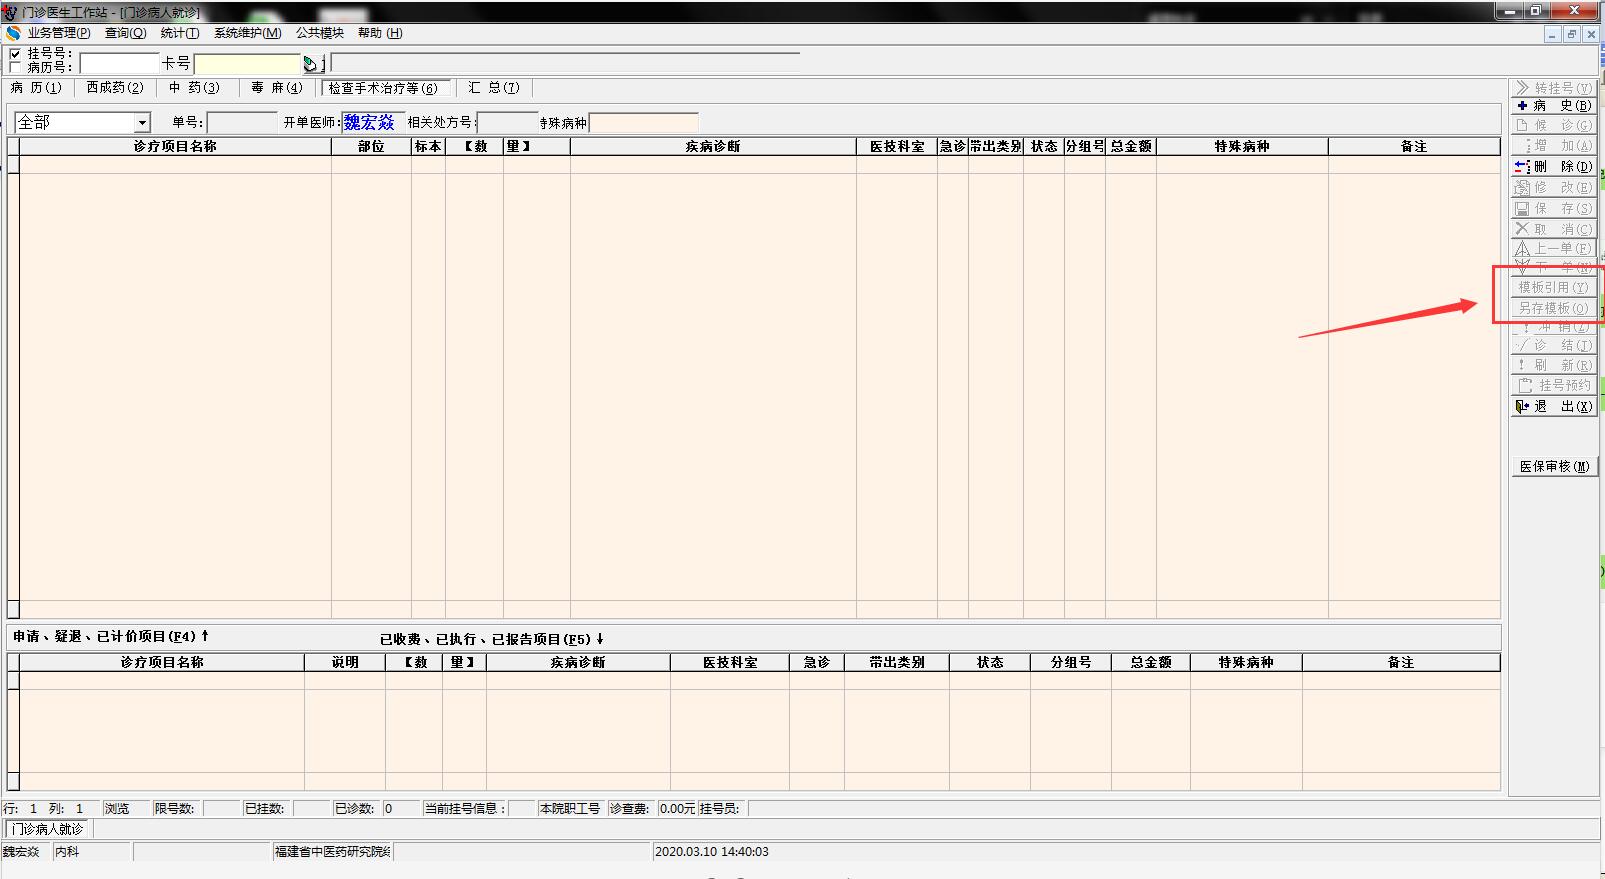
Task: Switch to the 汇总(7) tab
Action: tap(494, 88)
